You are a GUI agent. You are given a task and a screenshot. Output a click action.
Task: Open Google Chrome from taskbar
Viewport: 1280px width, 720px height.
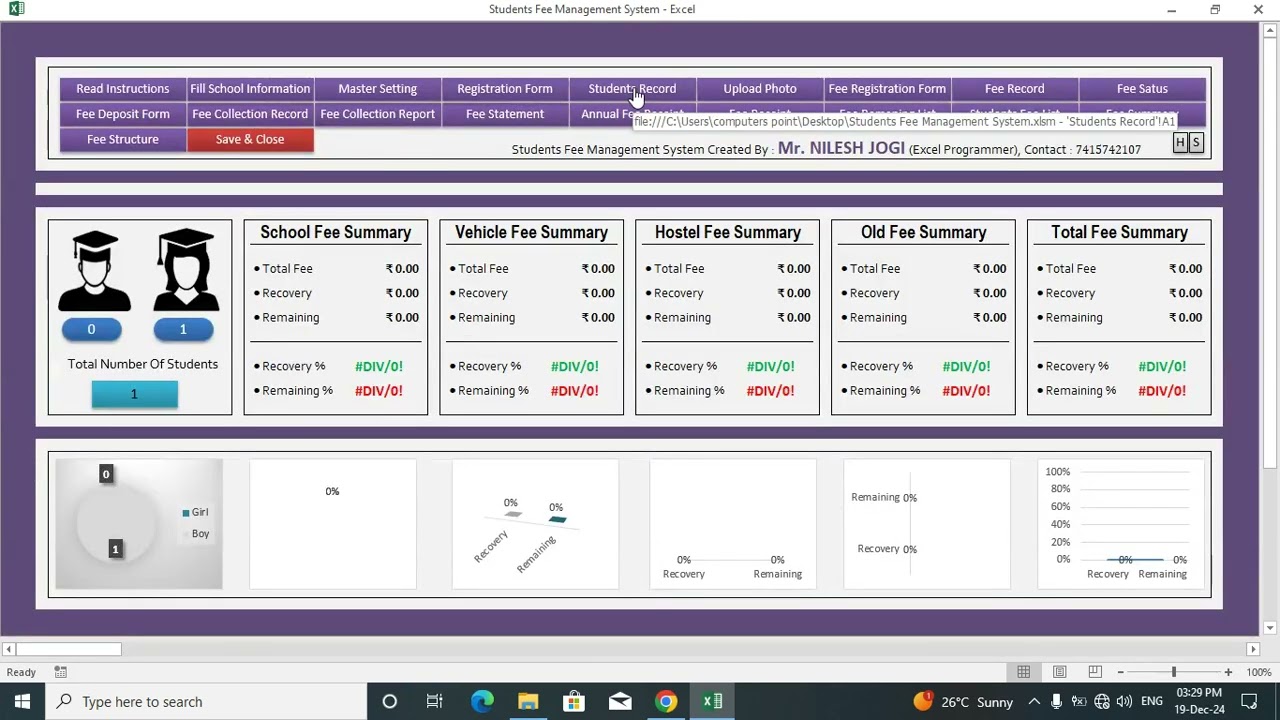click(666, 701)
